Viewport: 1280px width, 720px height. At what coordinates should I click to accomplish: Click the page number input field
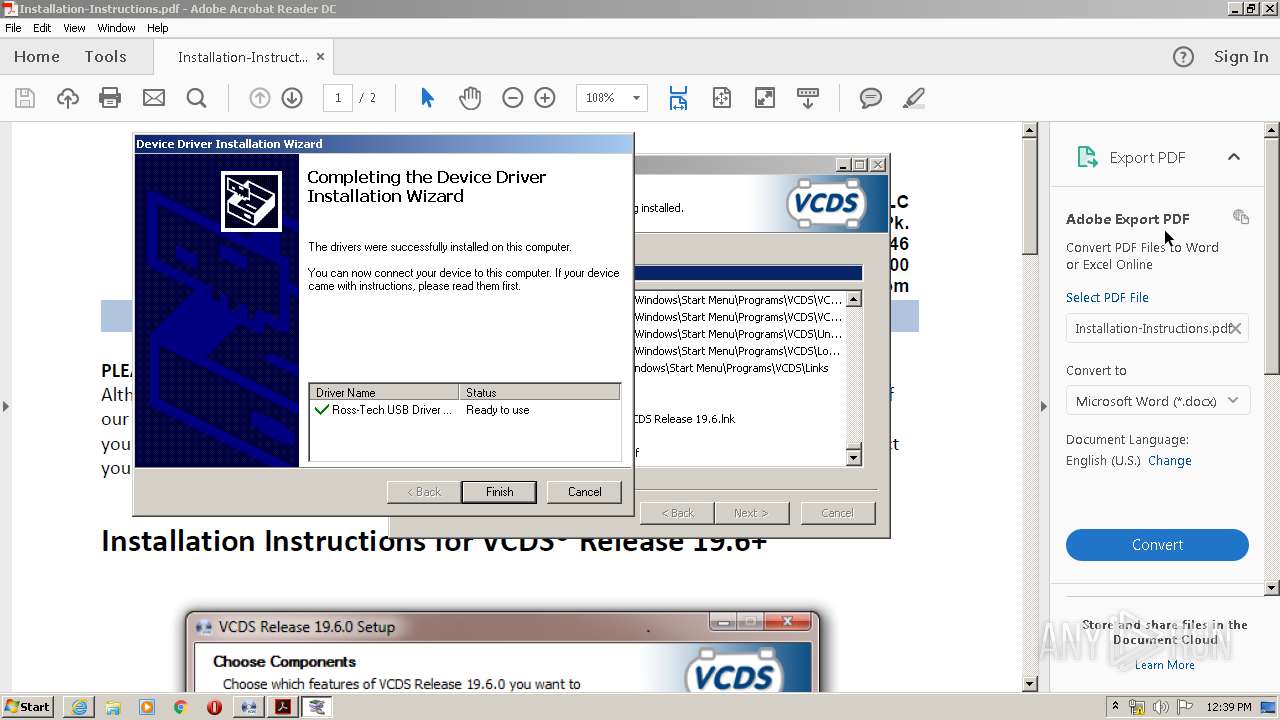pyautogui.click(x=338, y=98)
